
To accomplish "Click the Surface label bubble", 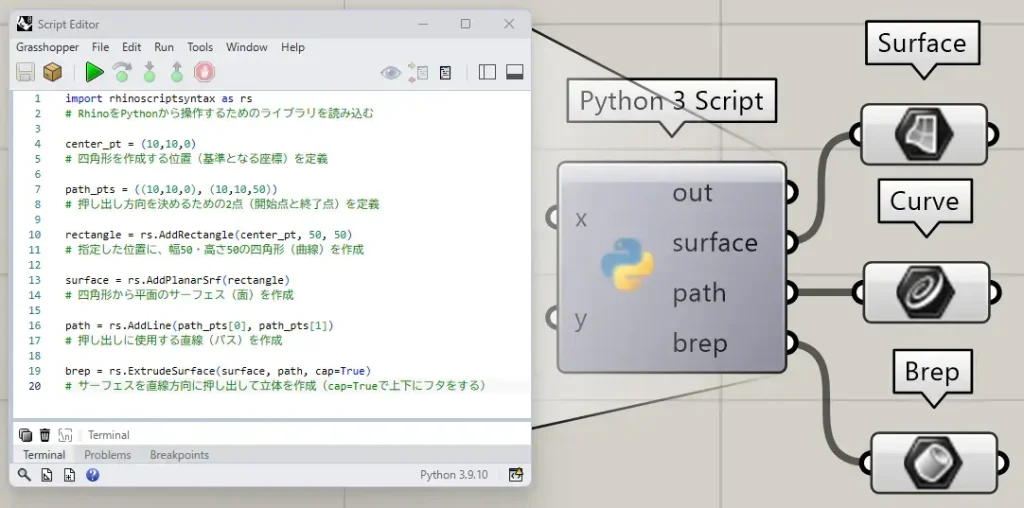I will click(x=922, y=43).
